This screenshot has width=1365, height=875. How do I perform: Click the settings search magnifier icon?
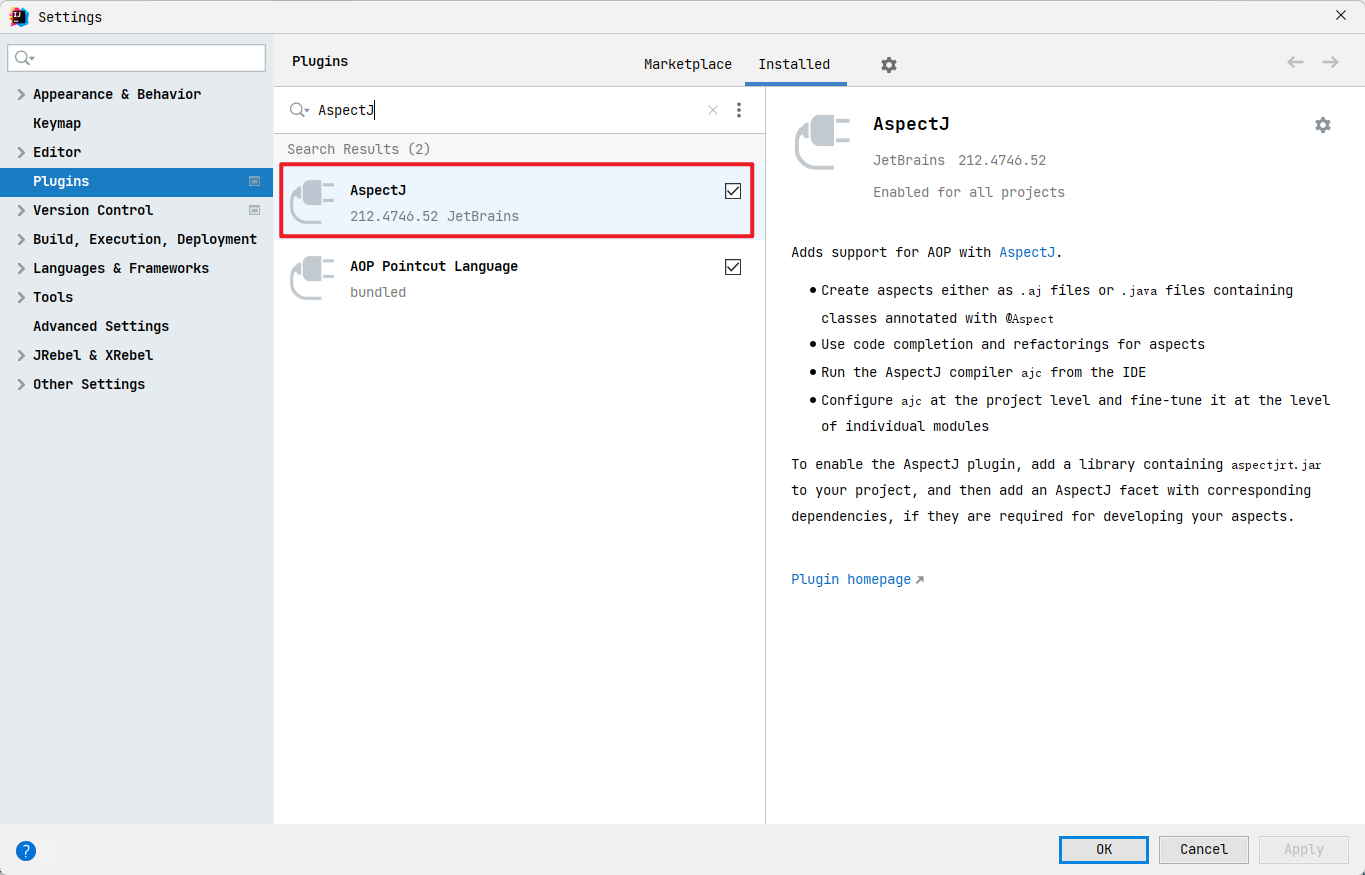(24, 58)
